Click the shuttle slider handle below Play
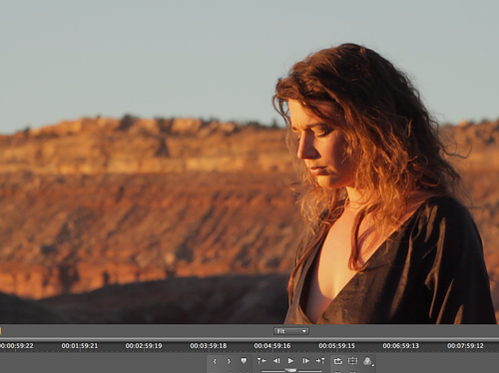This screenshot has width=499, height=373. (x=291, y=370)
